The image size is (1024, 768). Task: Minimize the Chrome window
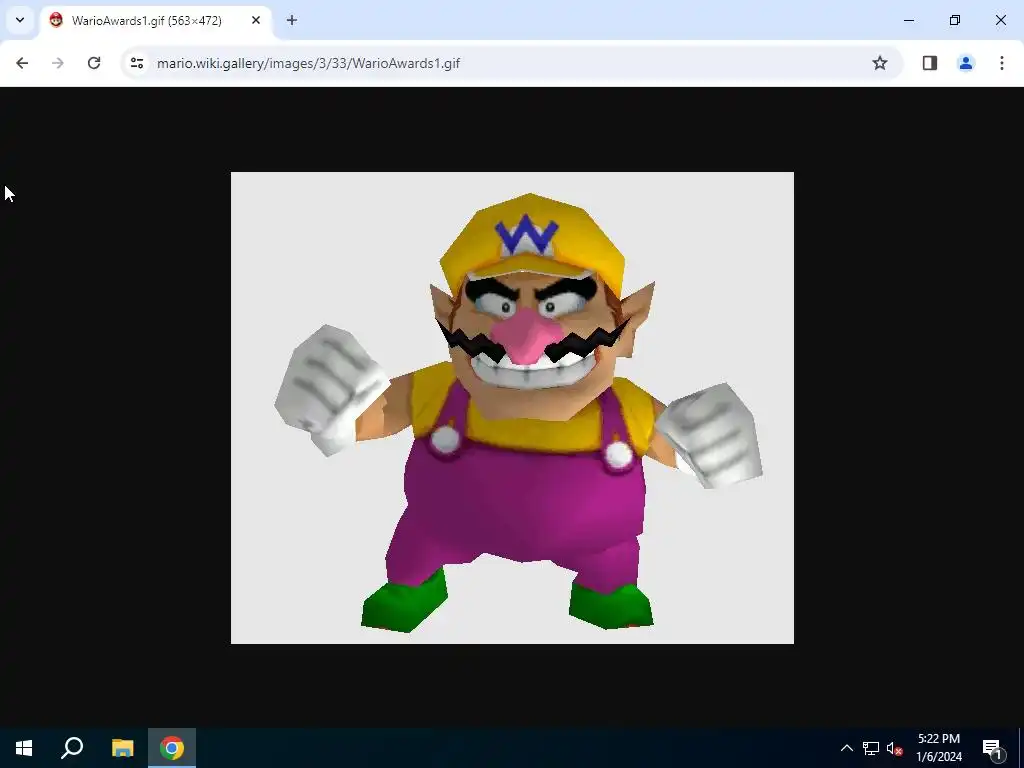pos(909,20)
